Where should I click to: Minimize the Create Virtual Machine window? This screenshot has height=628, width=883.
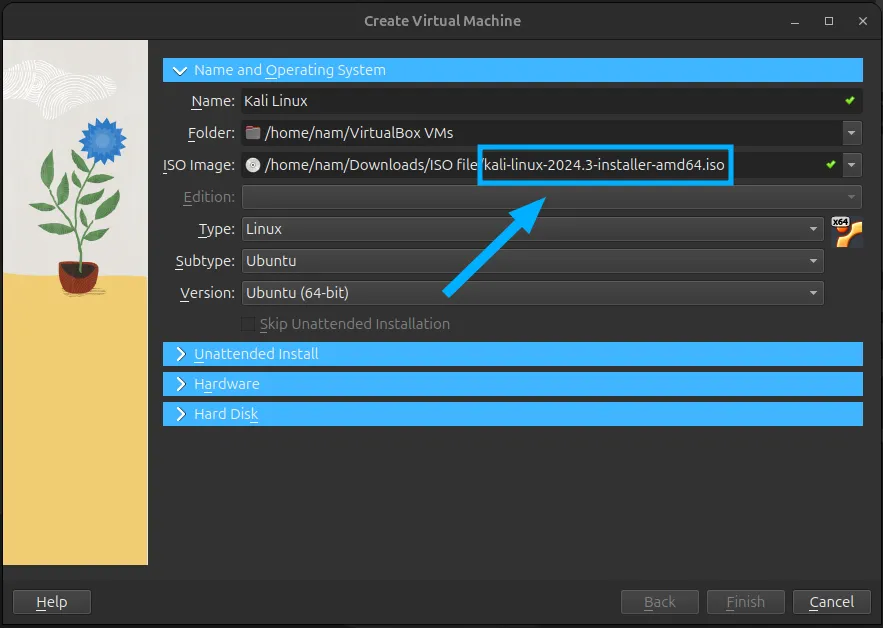[x=795, y=21]
